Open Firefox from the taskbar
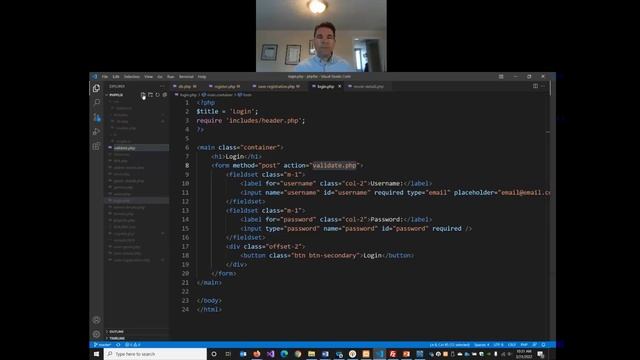The height and width of the screenshot is (360, 640). coord(257,354)
